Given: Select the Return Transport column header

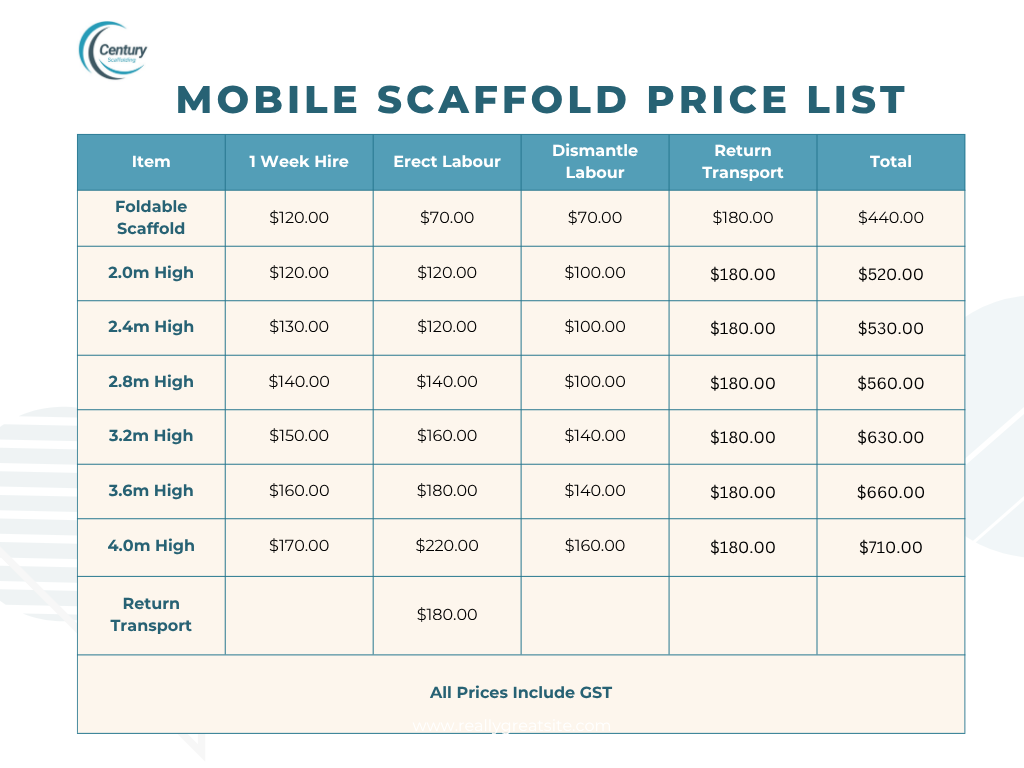Looking at the screenshot, I should pos(743,162).
